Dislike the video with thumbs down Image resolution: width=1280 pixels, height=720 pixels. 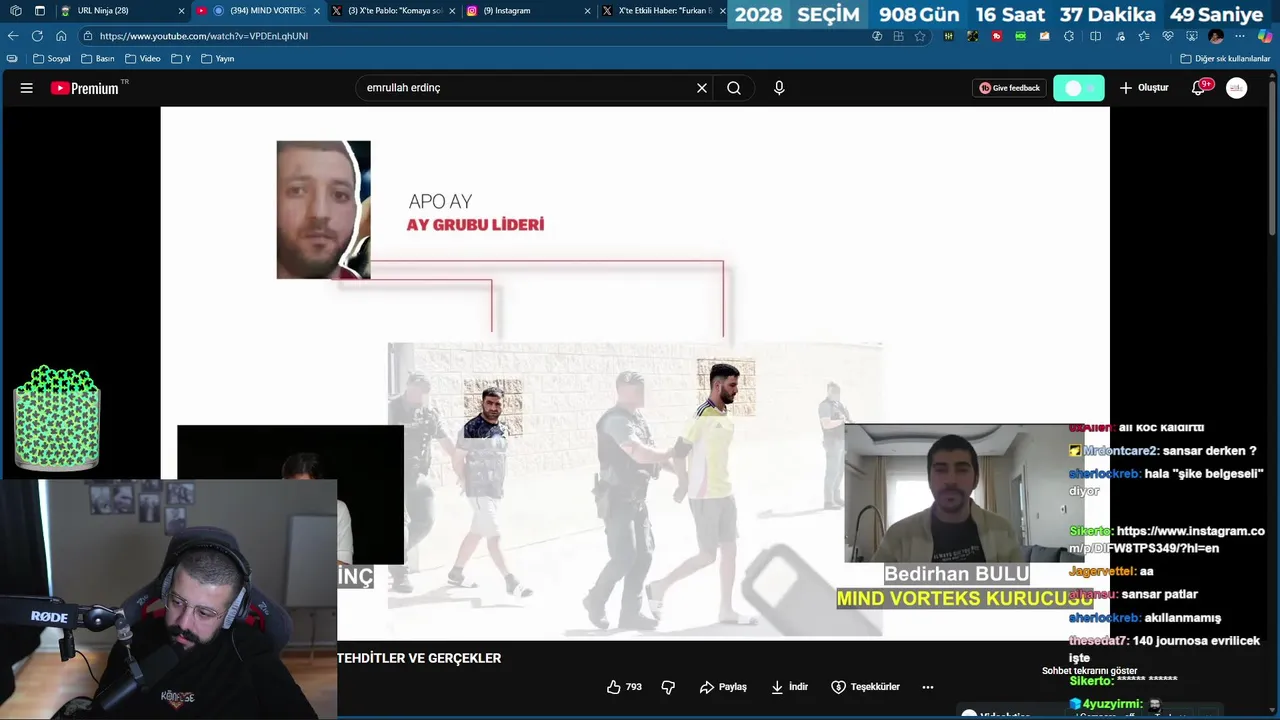tap(668, 687)
